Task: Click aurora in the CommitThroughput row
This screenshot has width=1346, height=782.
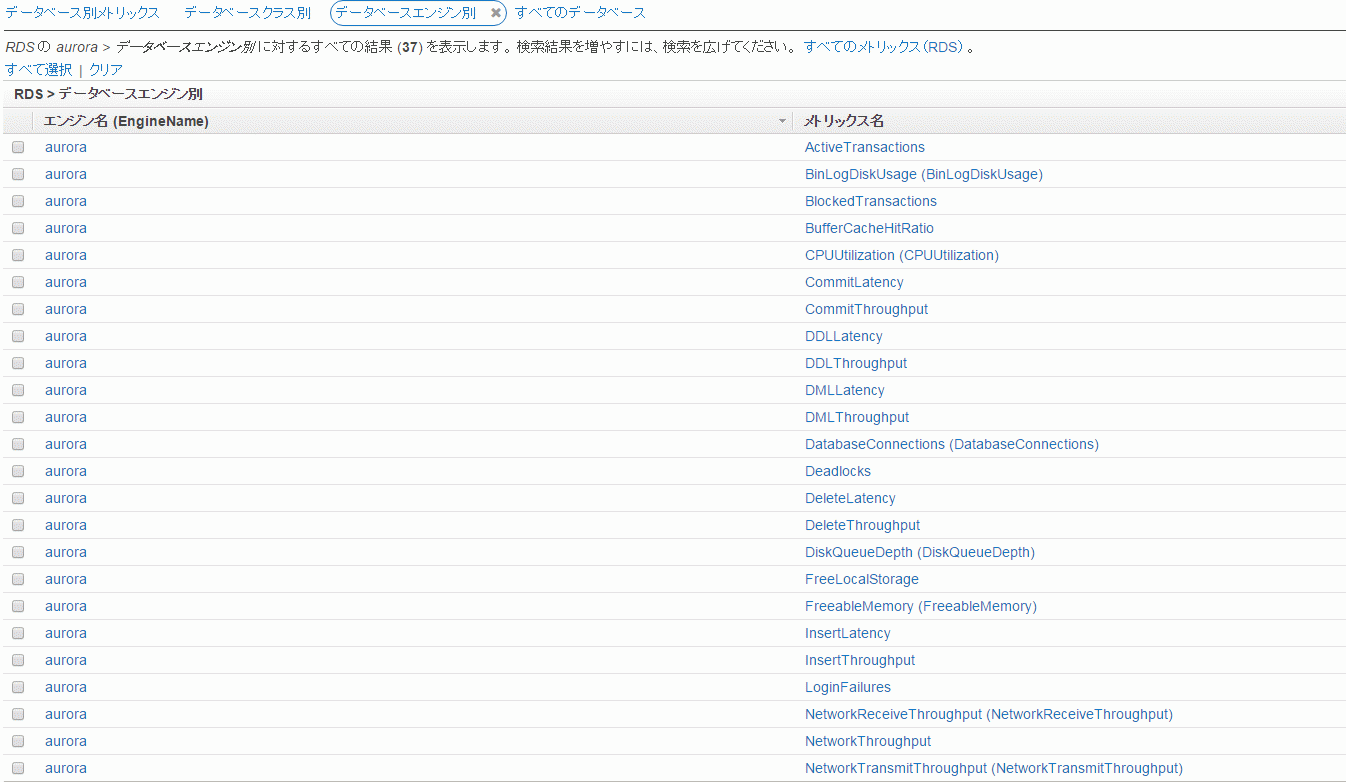Action: [x=66, y=309]
